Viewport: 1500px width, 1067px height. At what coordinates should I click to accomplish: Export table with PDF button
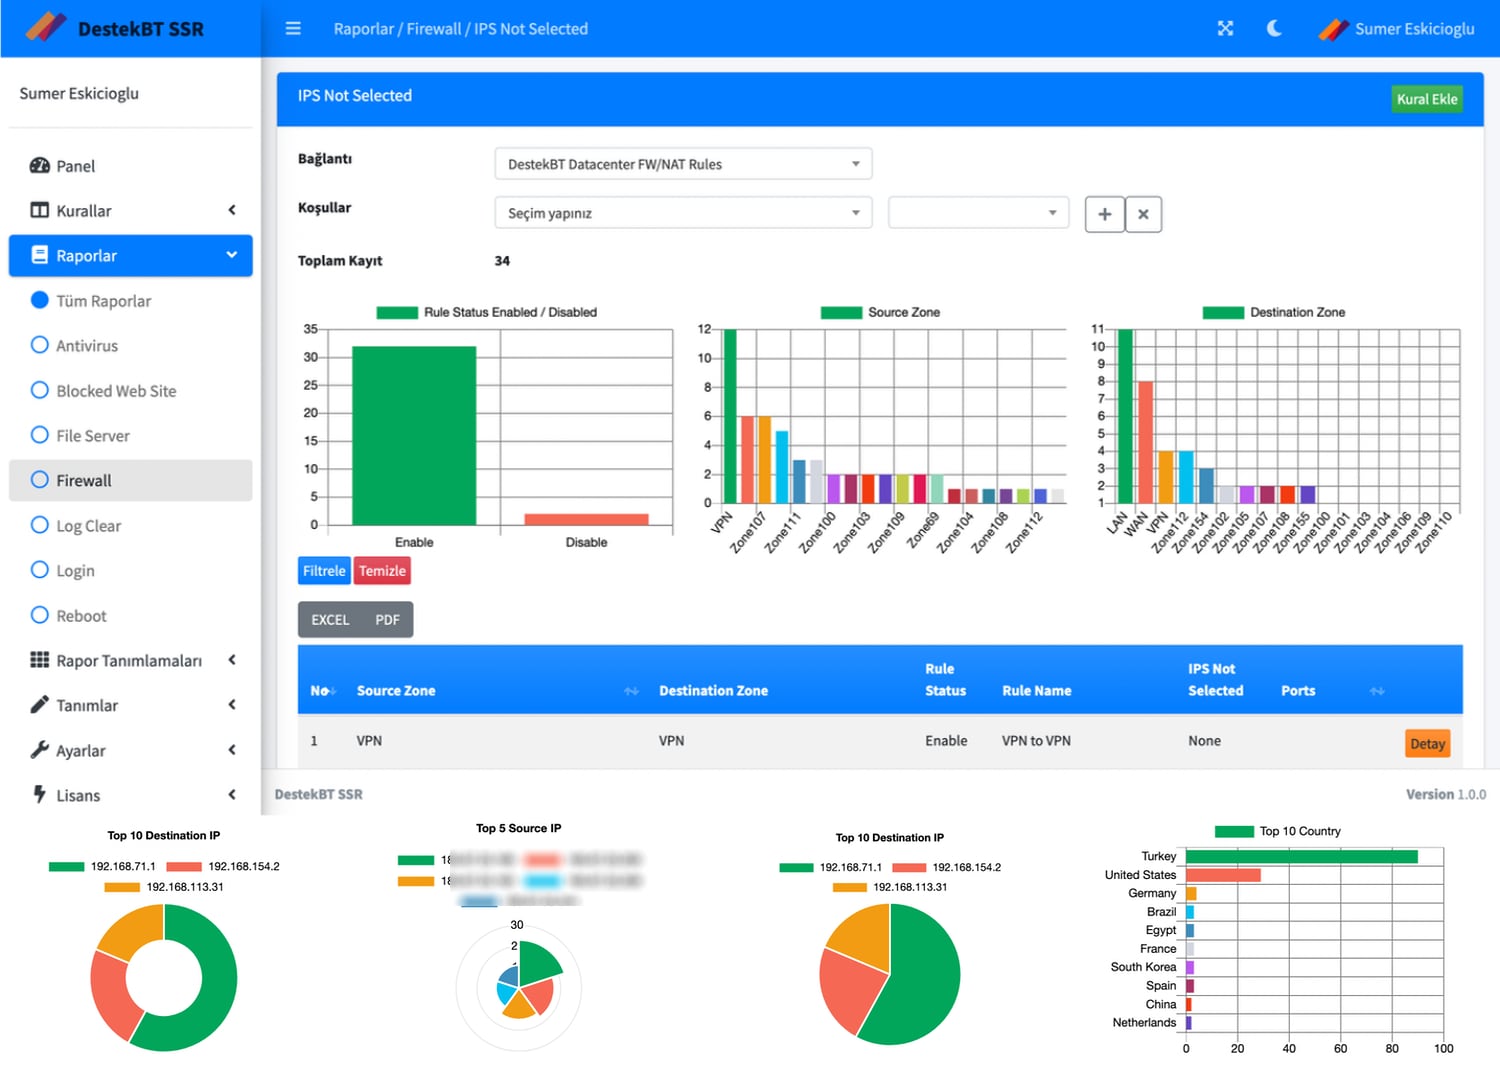point(387,620)
